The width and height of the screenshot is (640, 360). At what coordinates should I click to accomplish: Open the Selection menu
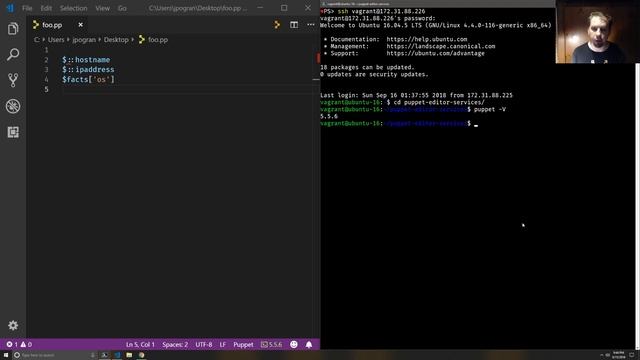tap(73, 8)
